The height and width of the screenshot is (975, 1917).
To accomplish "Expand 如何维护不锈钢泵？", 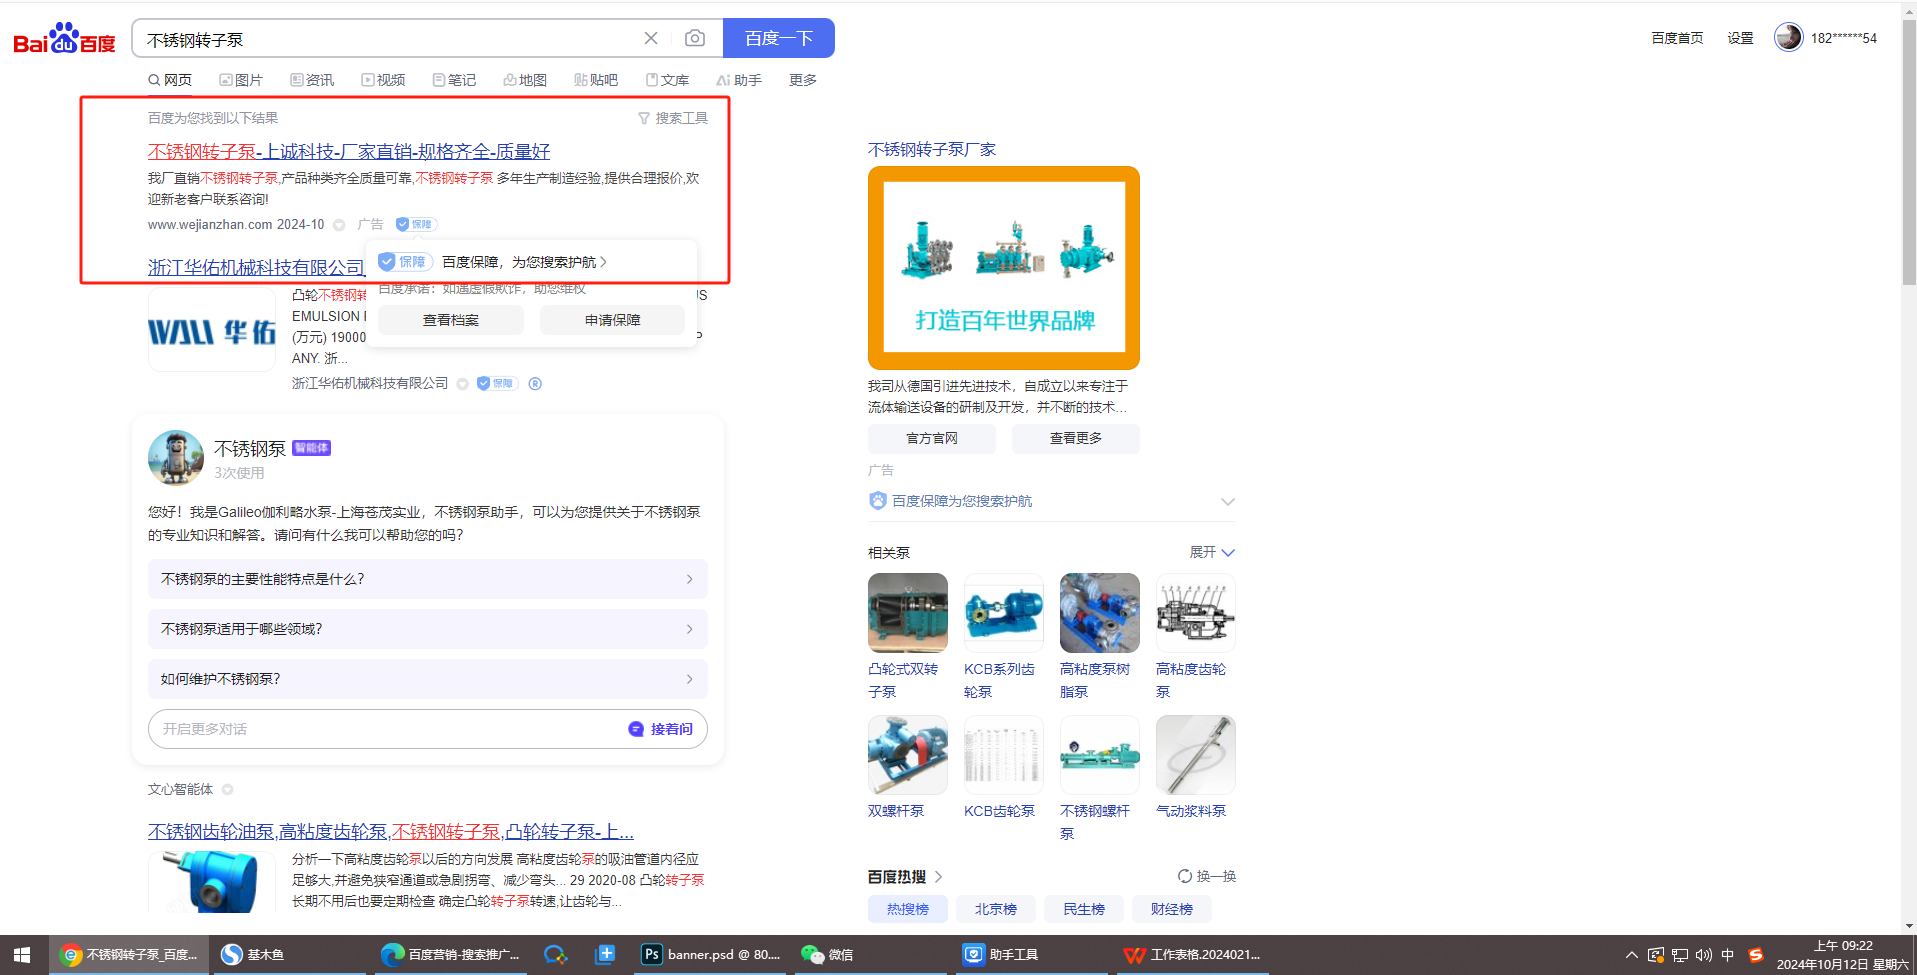I will pyautogui.click(x=428, y=679).
